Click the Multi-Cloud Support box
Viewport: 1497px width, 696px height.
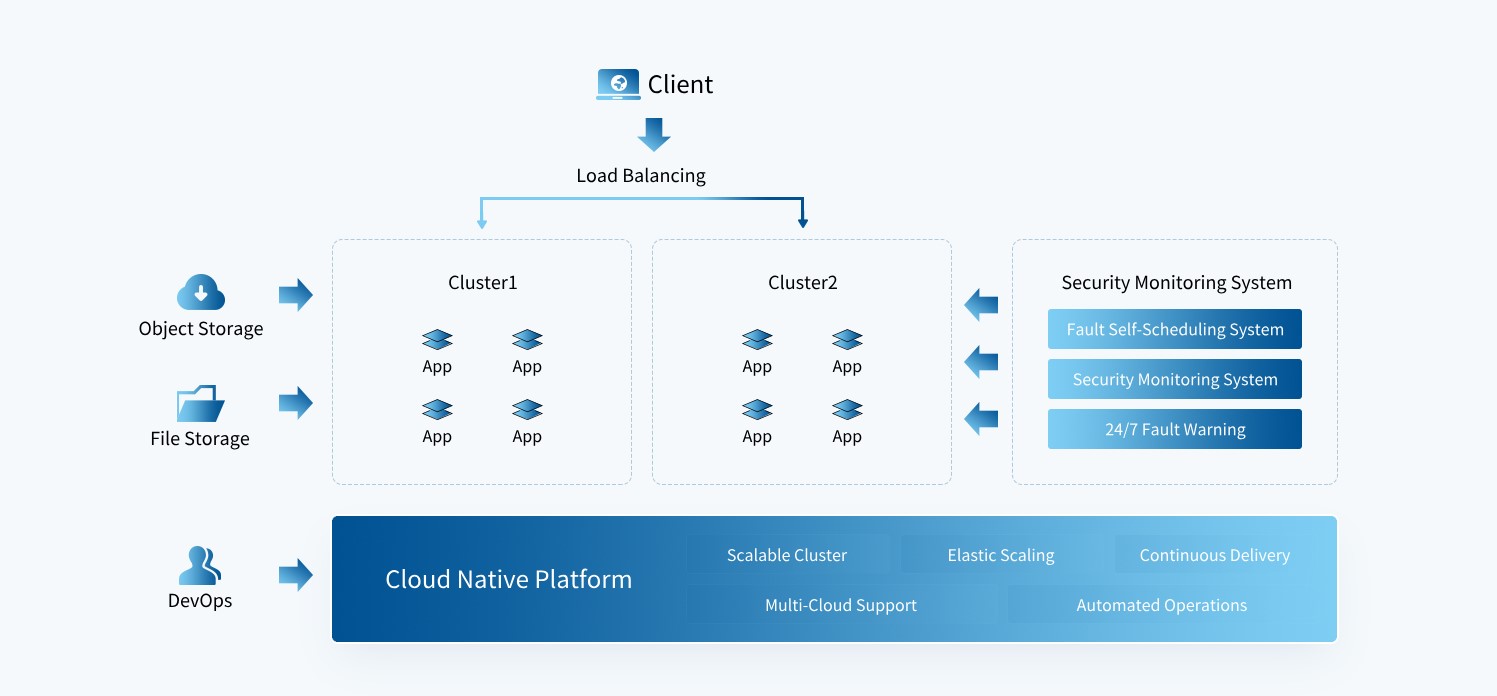coord(841,604)
